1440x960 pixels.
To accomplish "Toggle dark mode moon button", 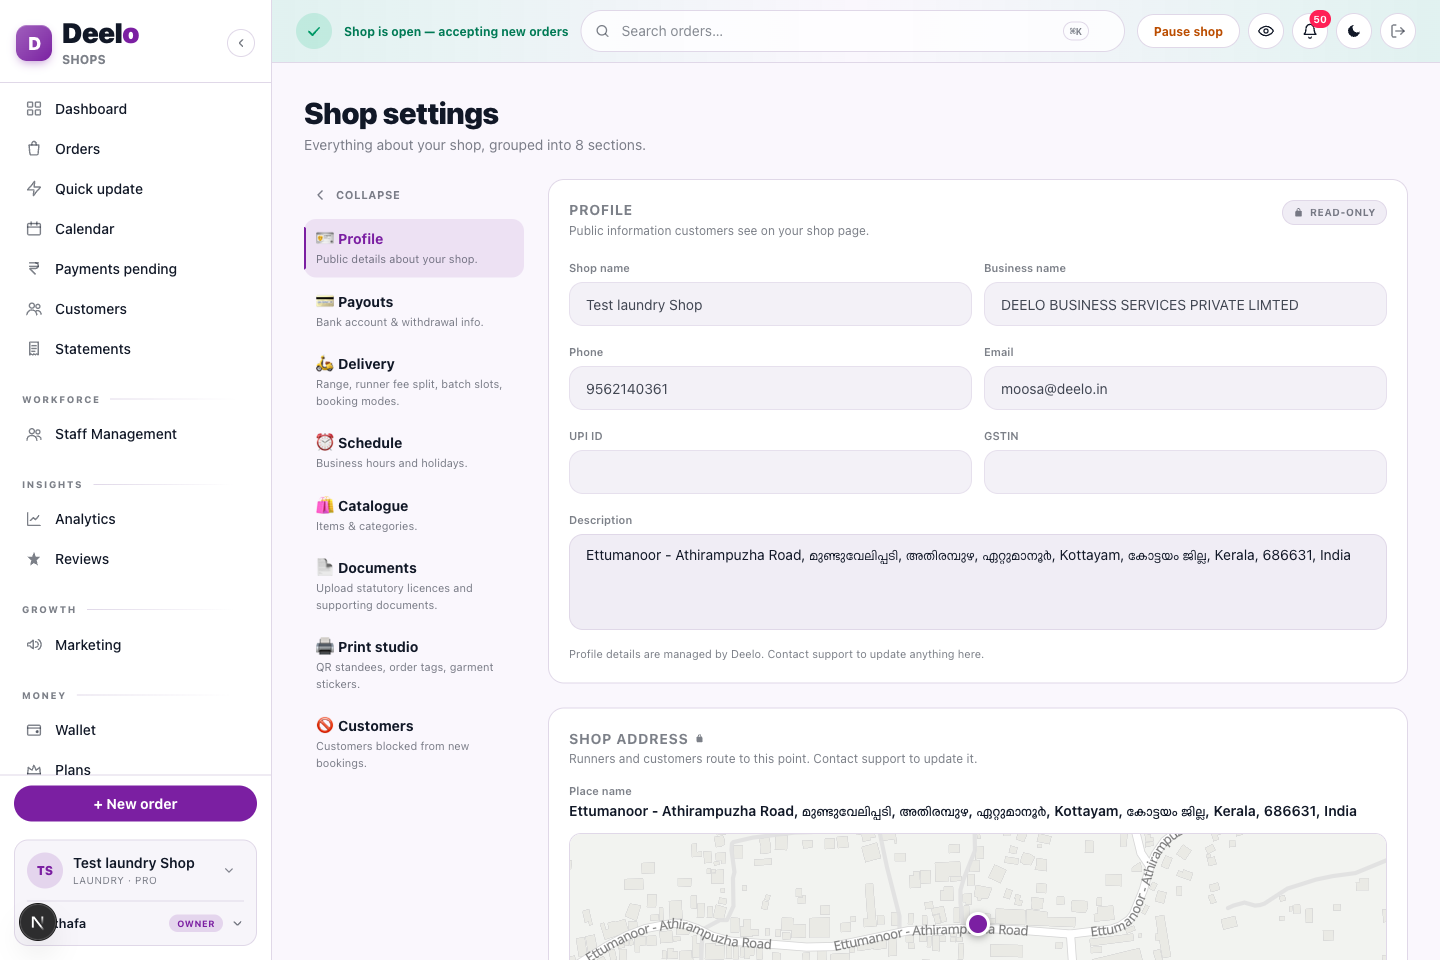I will (x=1354, y=31).
